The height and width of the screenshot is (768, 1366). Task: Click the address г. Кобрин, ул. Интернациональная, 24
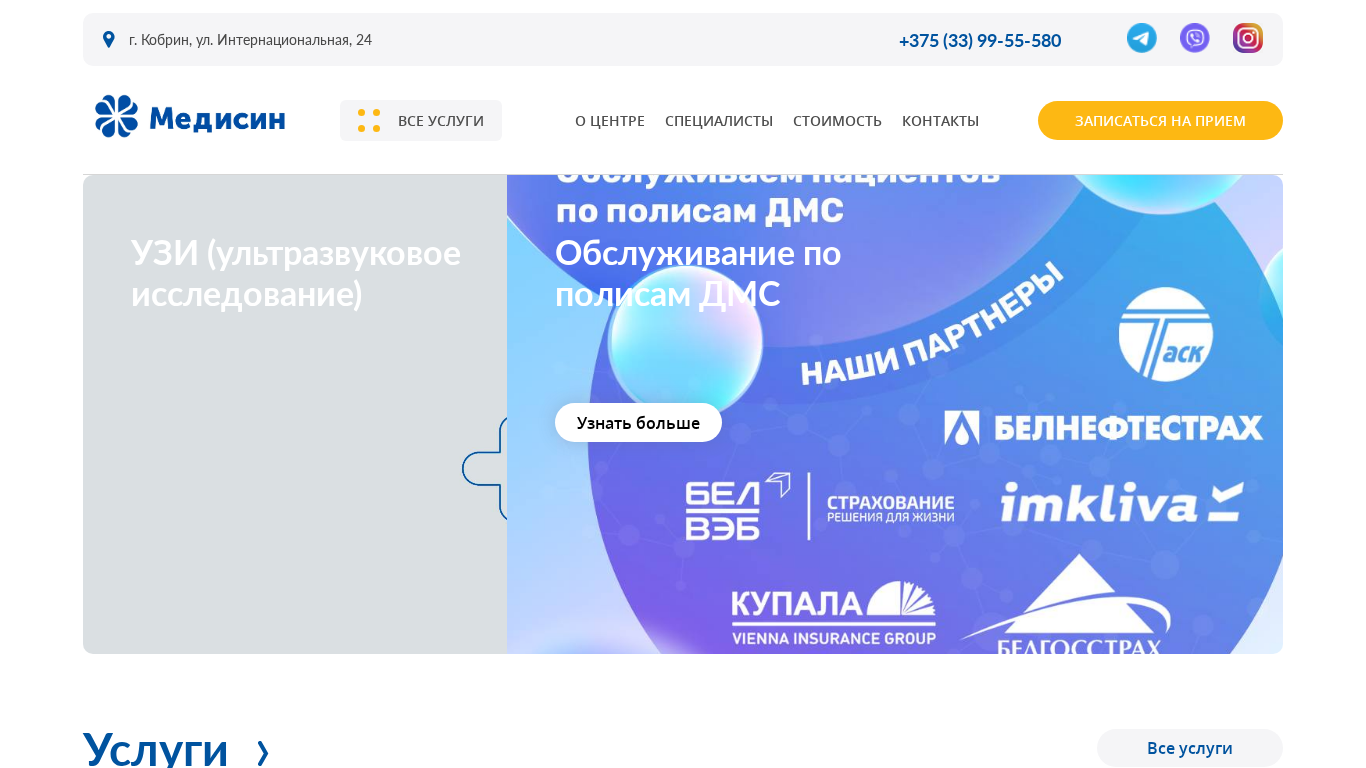[250, 40]
